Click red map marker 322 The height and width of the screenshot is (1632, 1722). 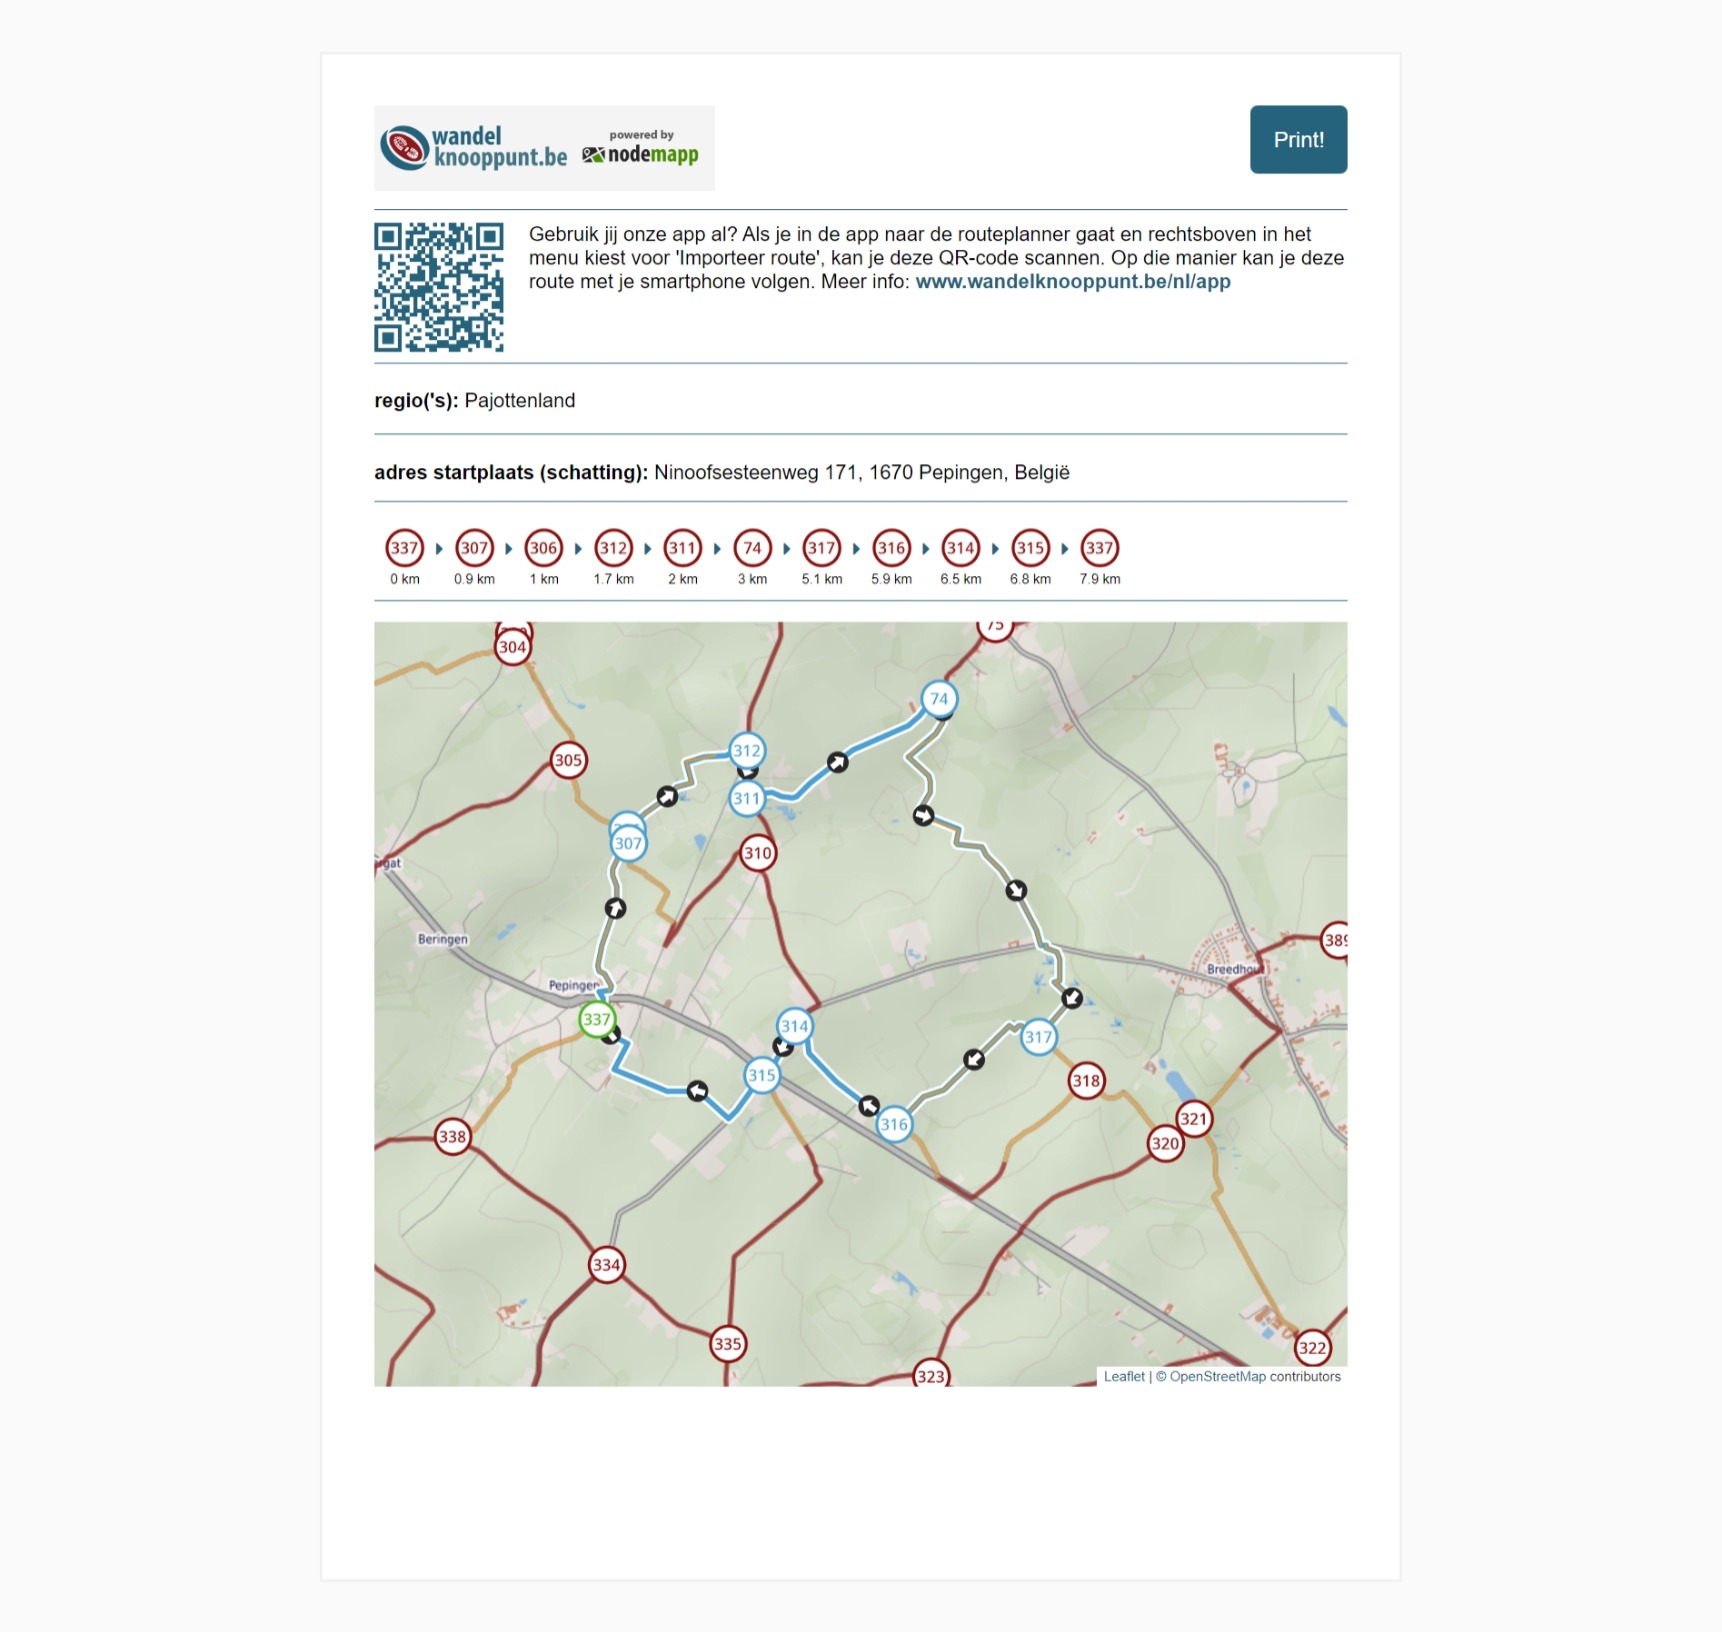coord(1312,1348)
